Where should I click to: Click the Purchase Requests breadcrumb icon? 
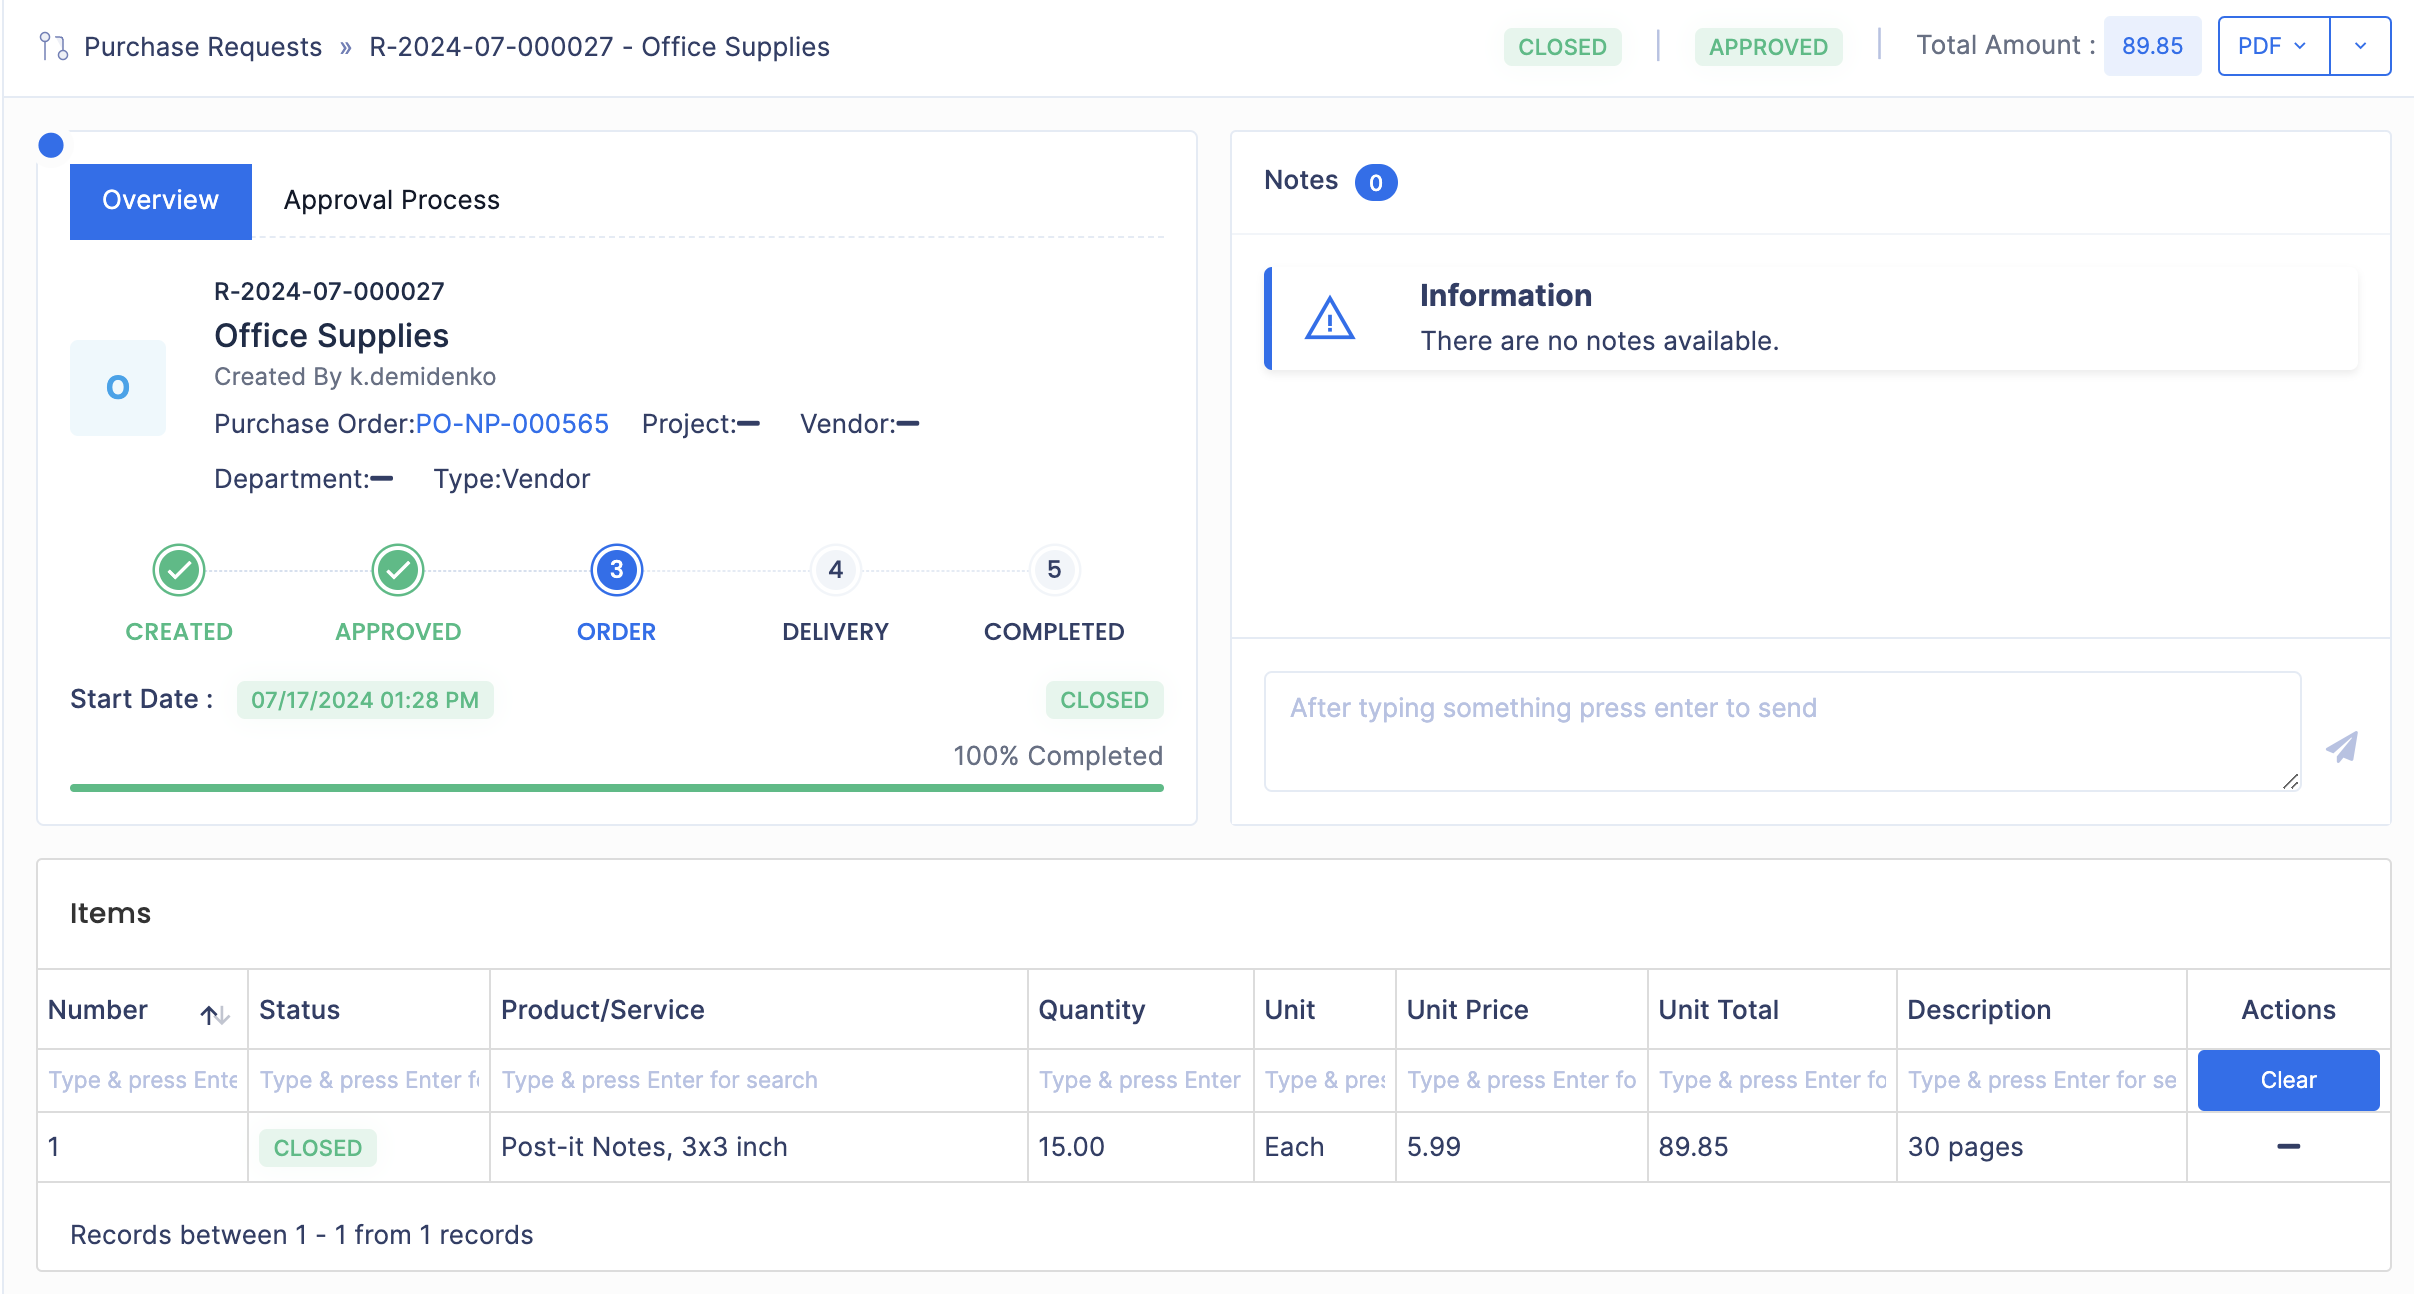(x=53, y=46)
